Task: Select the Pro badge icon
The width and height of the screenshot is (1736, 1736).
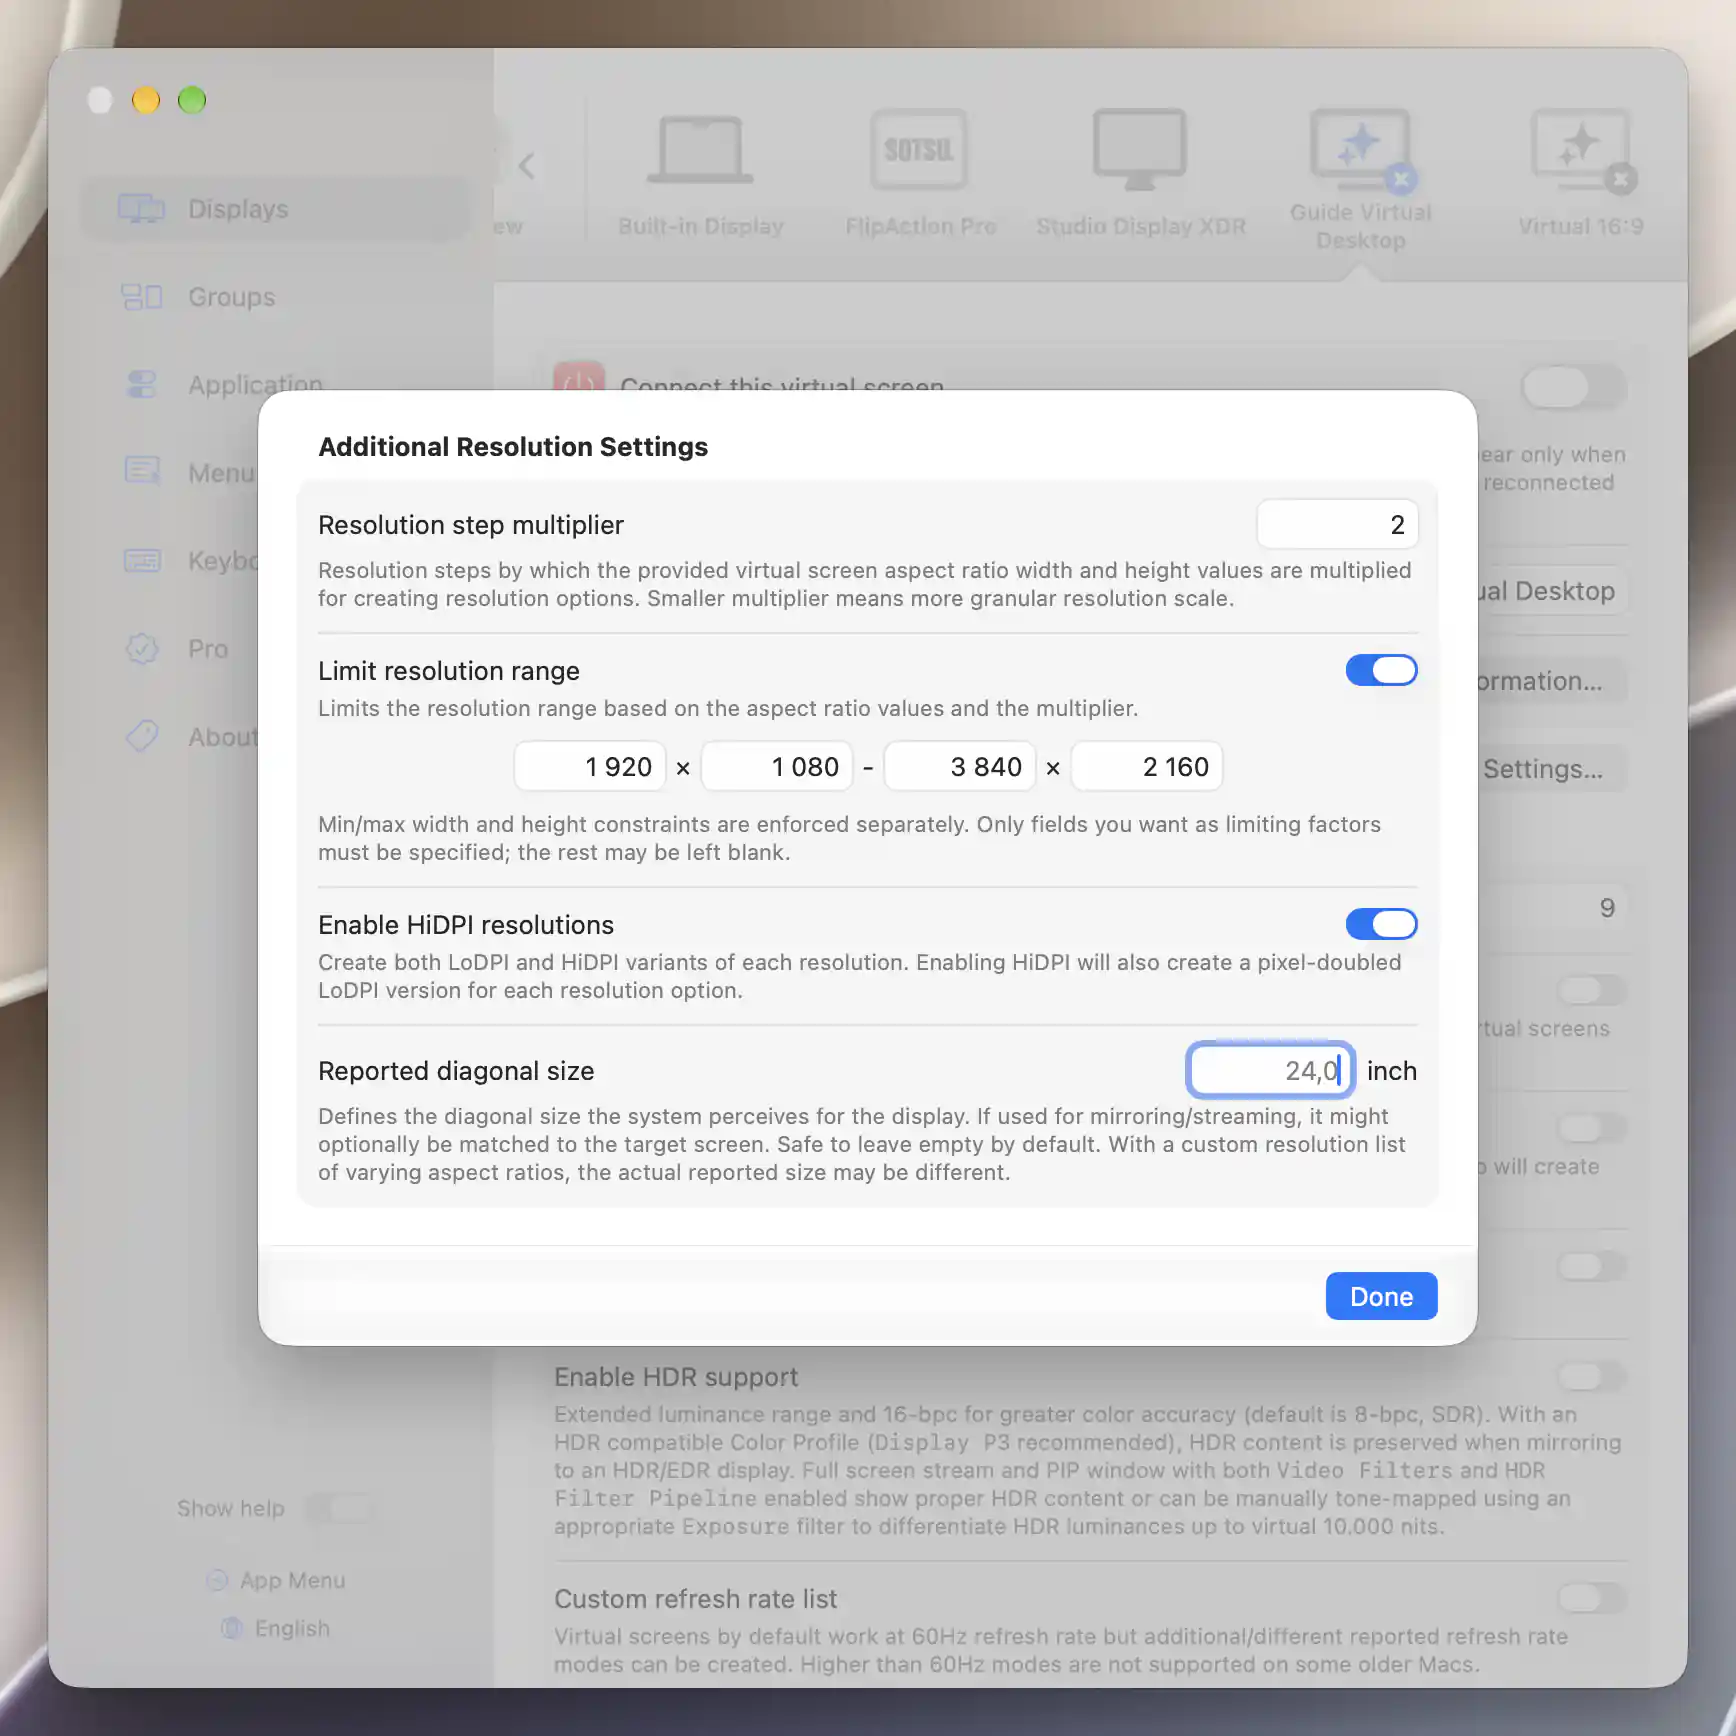Action: pyautogui.click(x=142, y=648)
